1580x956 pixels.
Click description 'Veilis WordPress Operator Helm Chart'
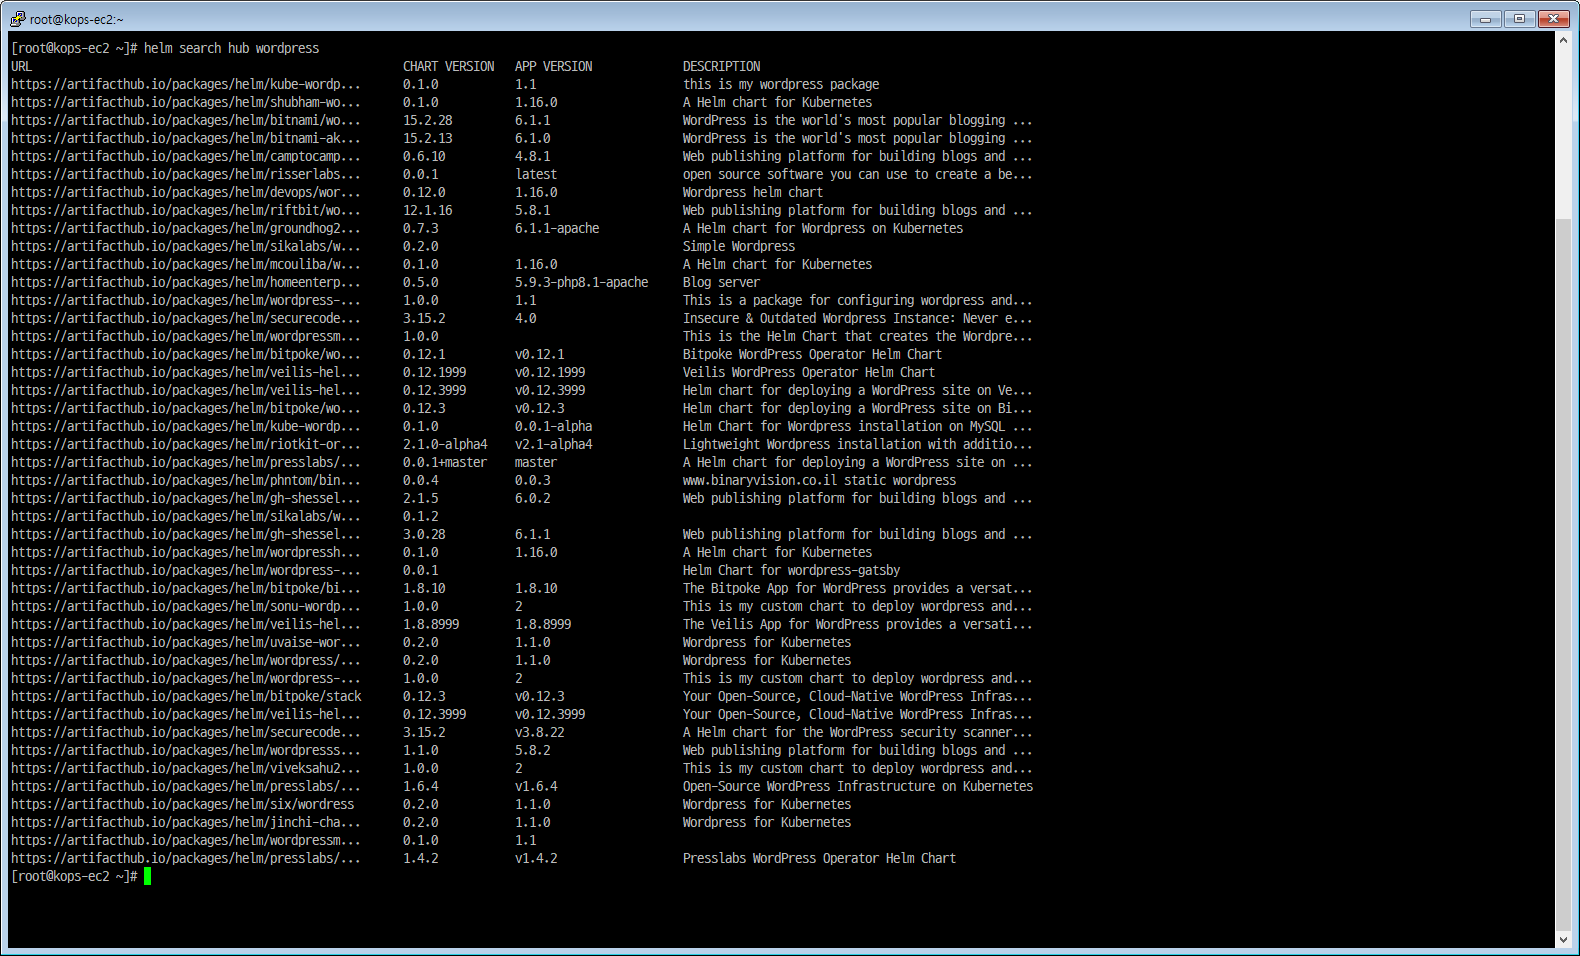coord(809,372)
